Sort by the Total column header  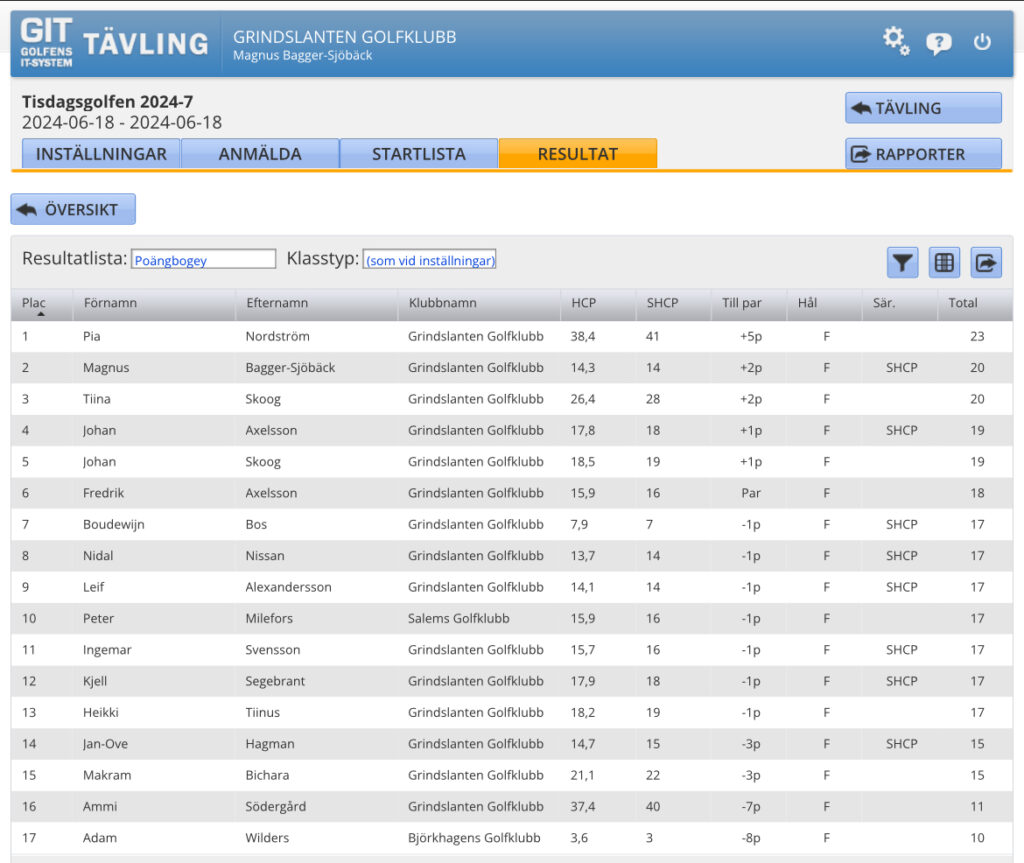[x=975, y=304]
